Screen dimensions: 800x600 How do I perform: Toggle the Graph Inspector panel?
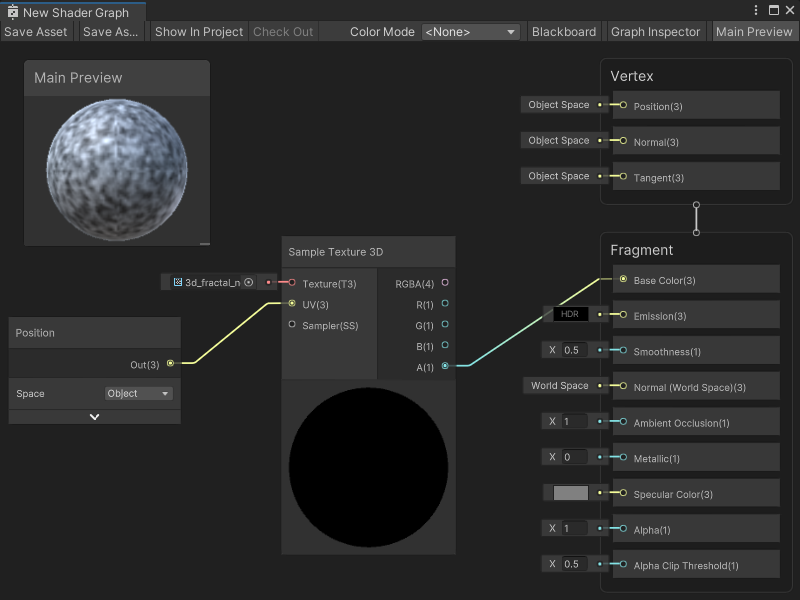click(x=656, y=31)
